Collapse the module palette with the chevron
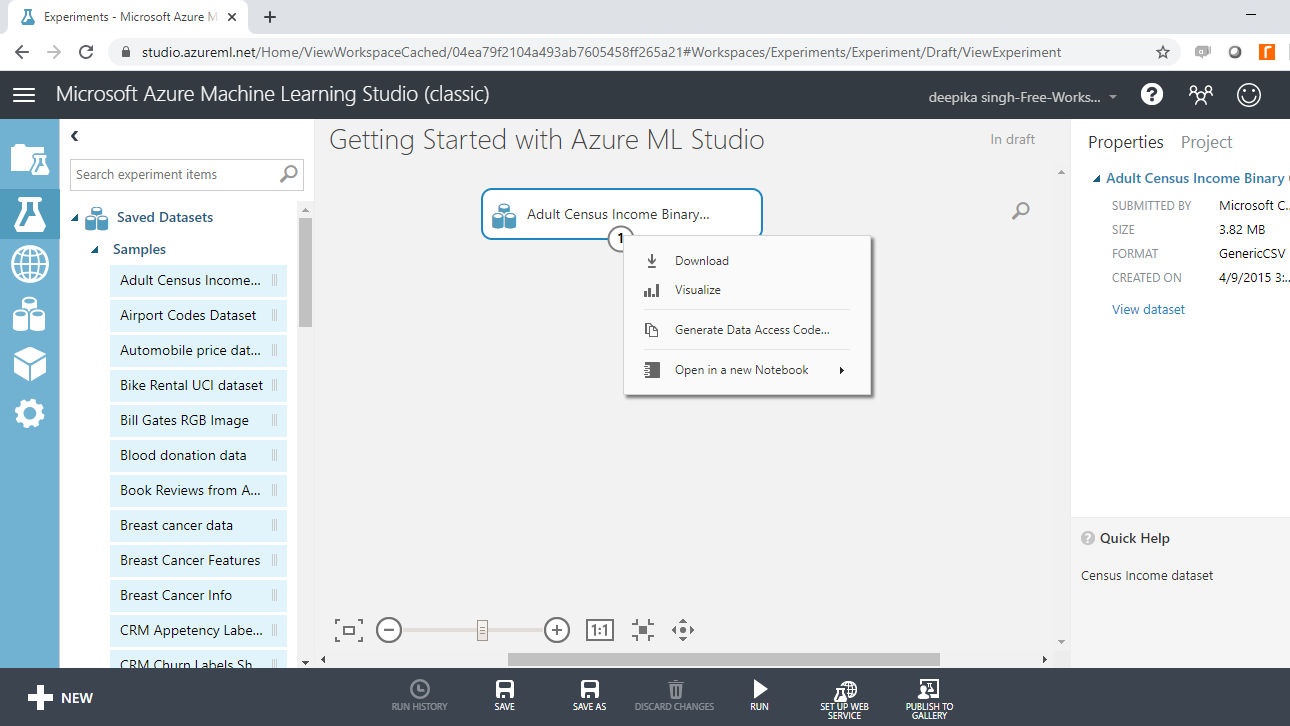Image resolution: width=1290 pixels, height=726 pixels. point(75,136)
